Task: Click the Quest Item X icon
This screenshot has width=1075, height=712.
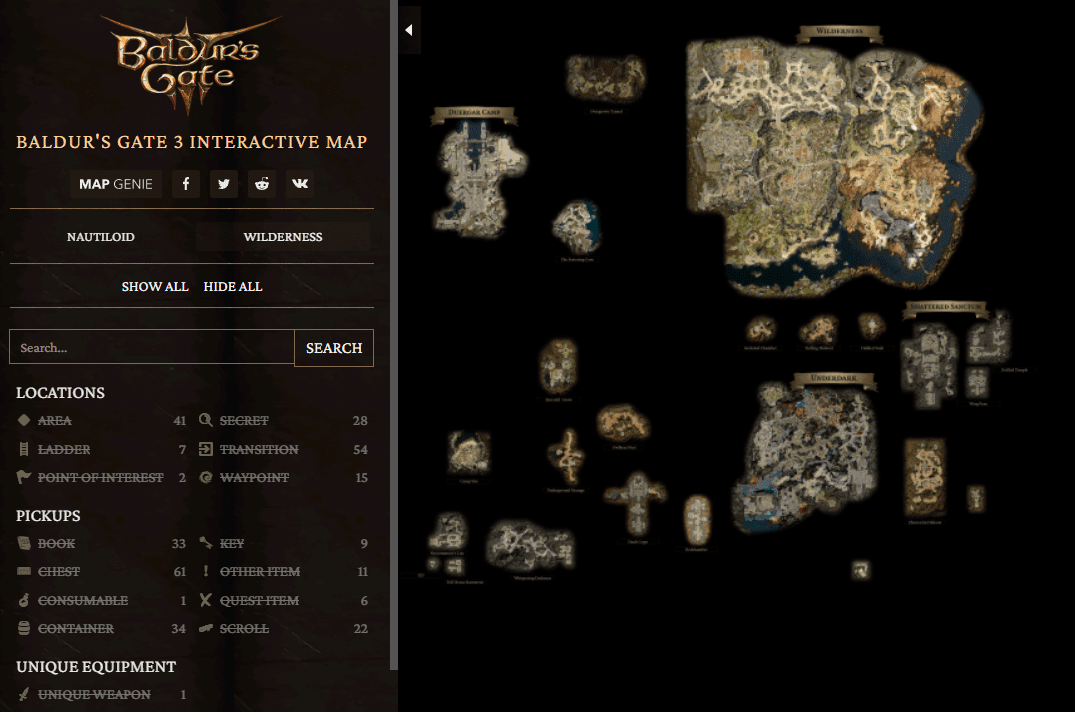Action: [x=206, y=600]
